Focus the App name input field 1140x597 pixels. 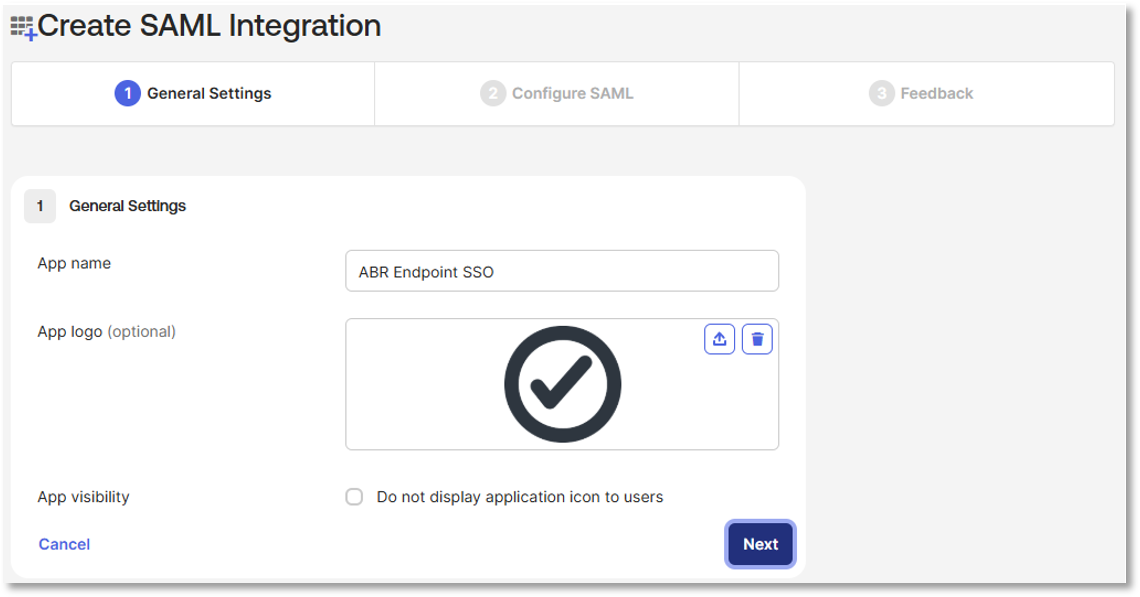pyautogui.click(x=561, y=271)
